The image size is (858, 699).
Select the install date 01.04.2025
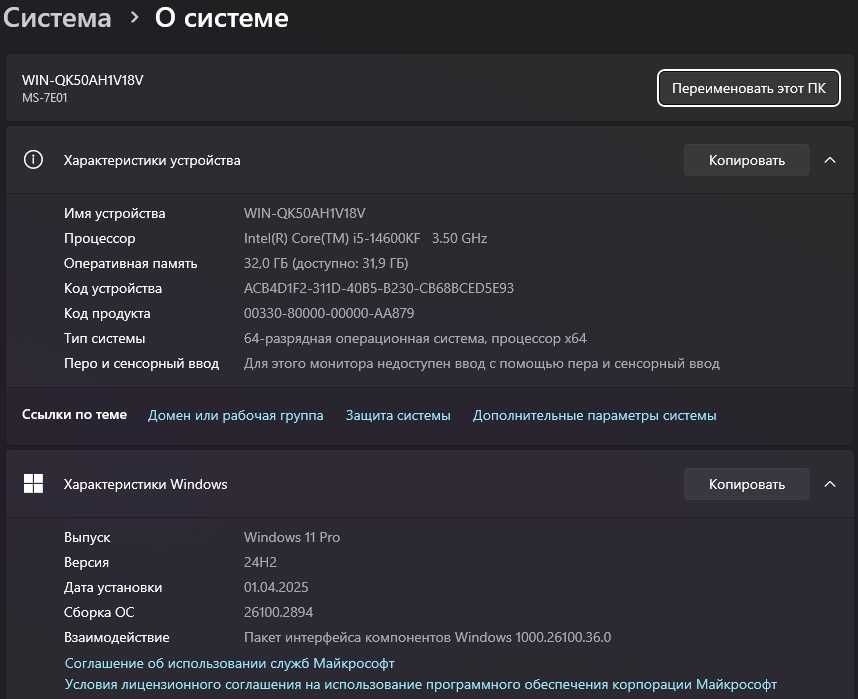(x=276, y=587)
